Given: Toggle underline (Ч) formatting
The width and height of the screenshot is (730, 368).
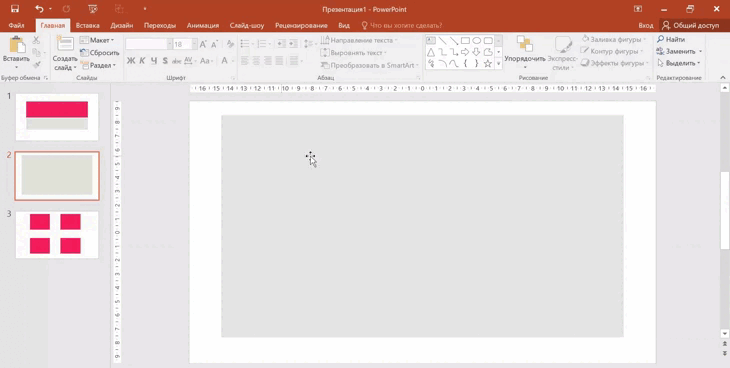Looking at the screenshot, I should (154, 61).
